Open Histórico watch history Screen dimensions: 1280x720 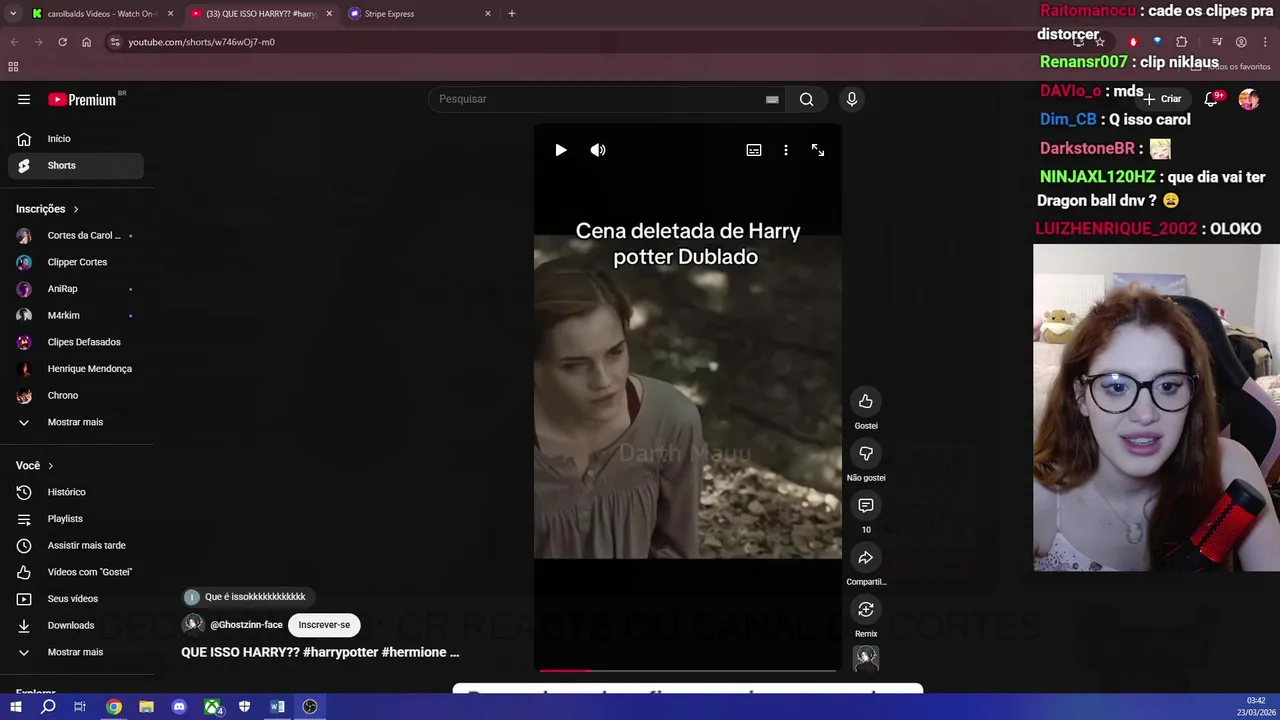click(x=76, y=492)
